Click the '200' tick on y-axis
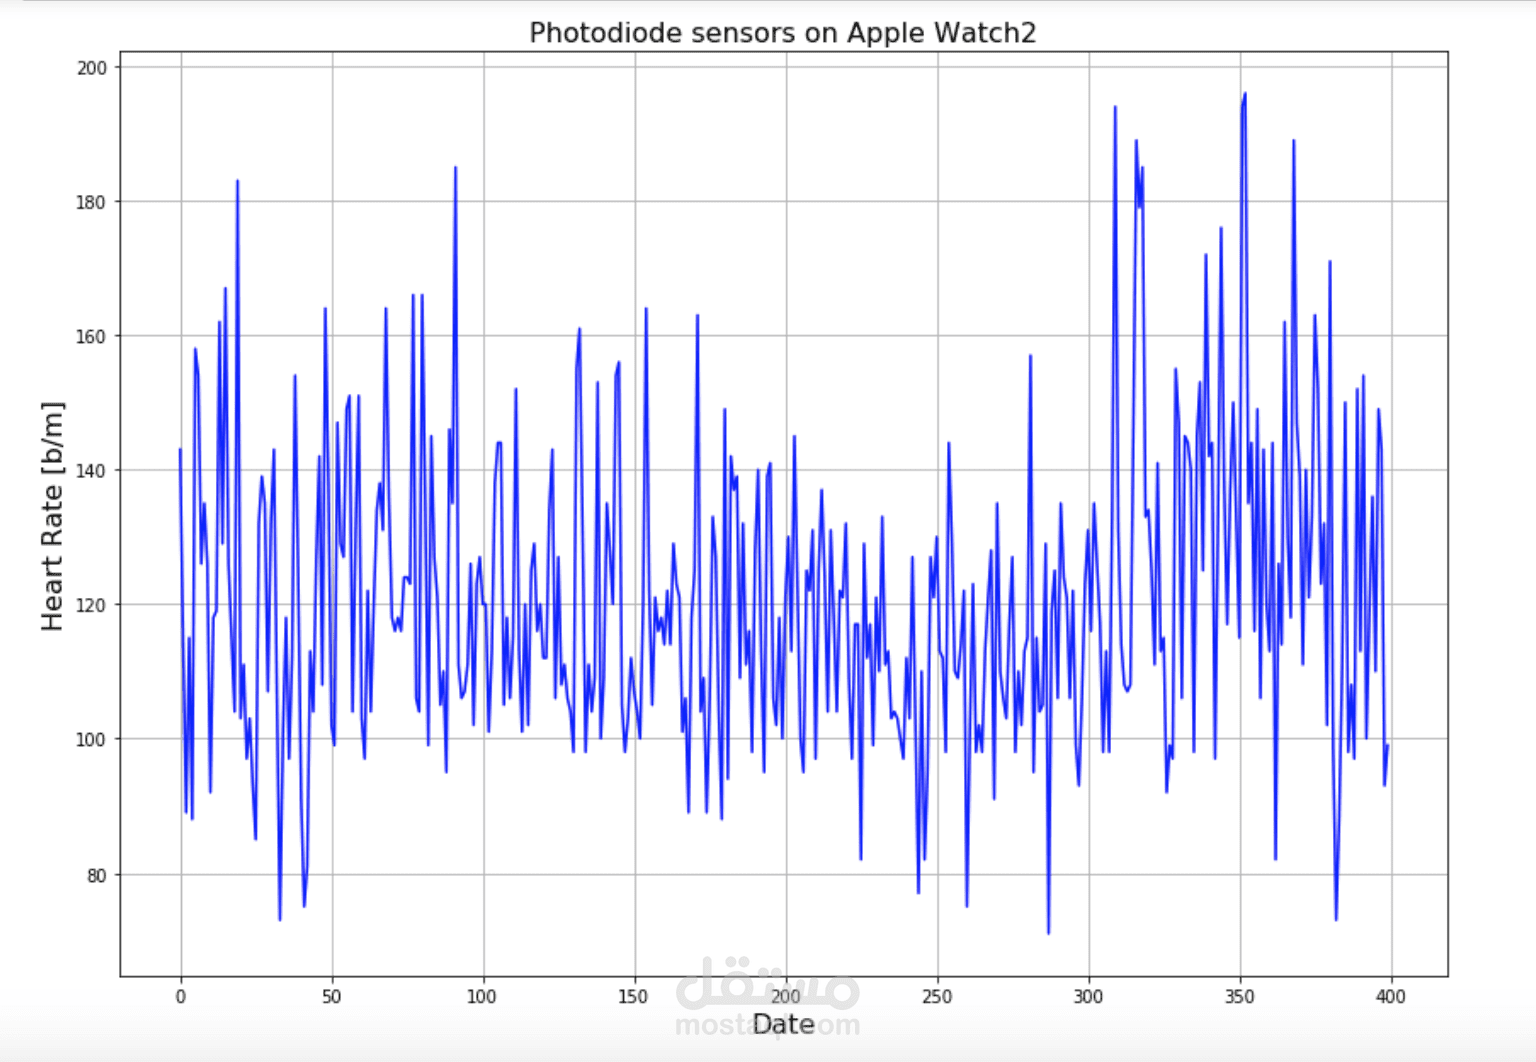 coord(94,67)
